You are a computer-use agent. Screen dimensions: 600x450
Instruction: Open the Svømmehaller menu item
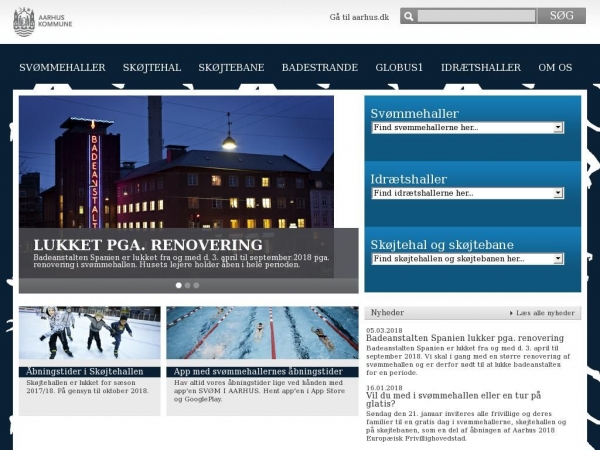pos(62,68)
